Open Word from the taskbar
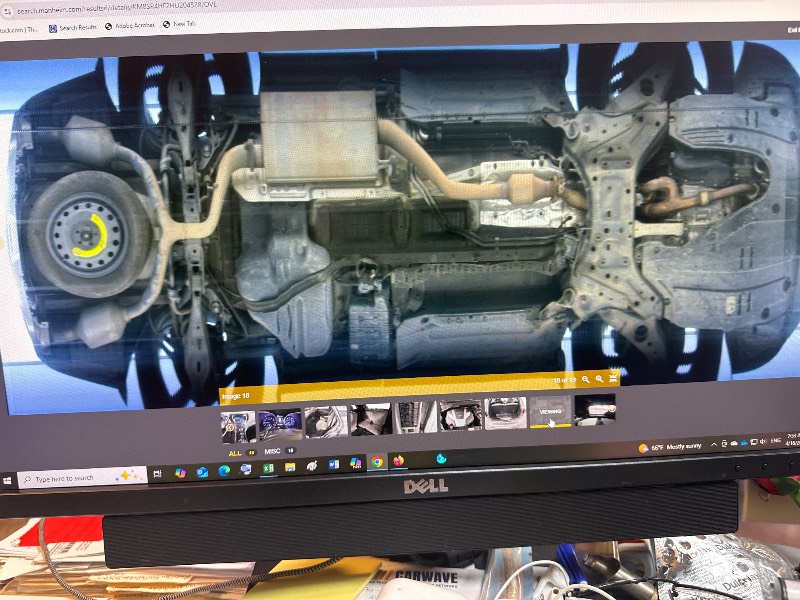Viewport: 800px width, 600px height. 334,464
